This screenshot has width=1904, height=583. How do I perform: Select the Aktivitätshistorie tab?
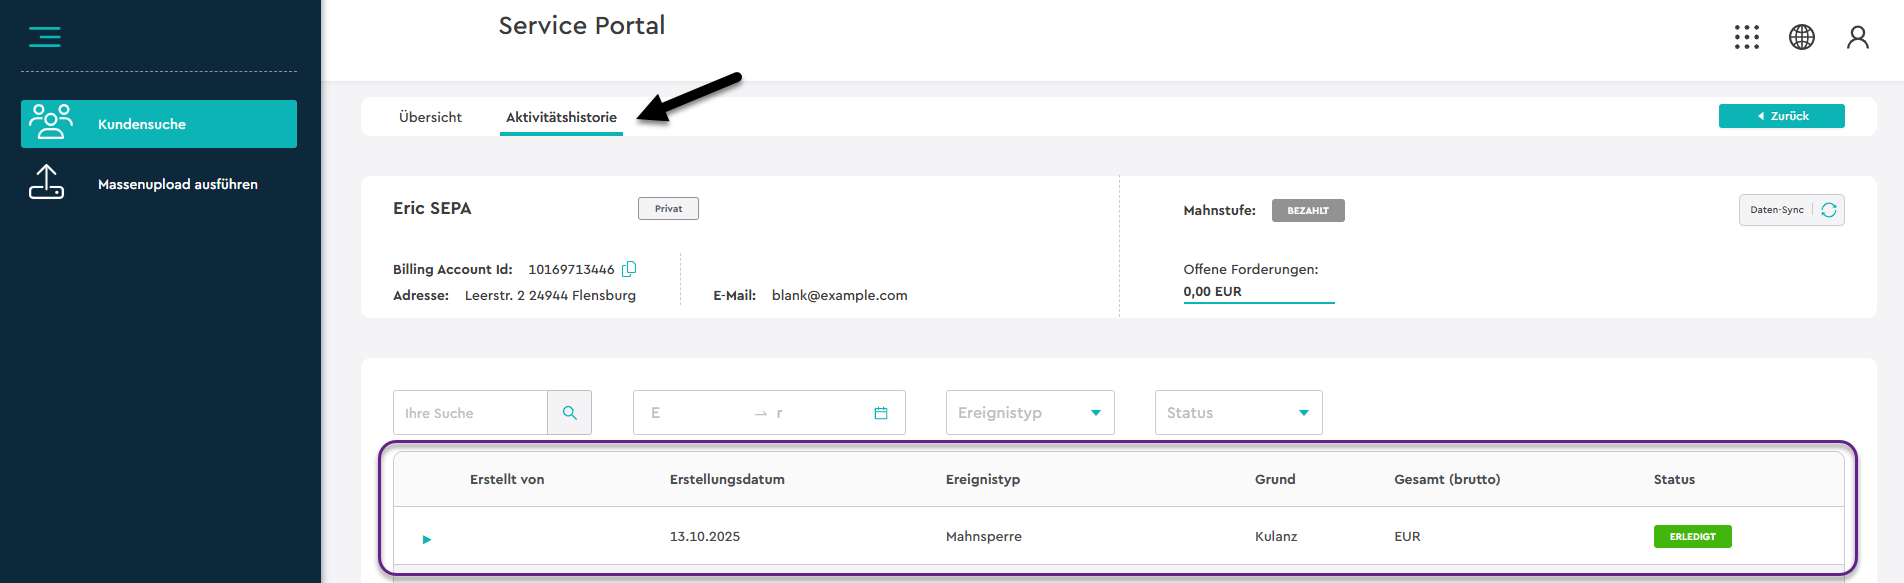pyautogui.click(x=561, y=117)
